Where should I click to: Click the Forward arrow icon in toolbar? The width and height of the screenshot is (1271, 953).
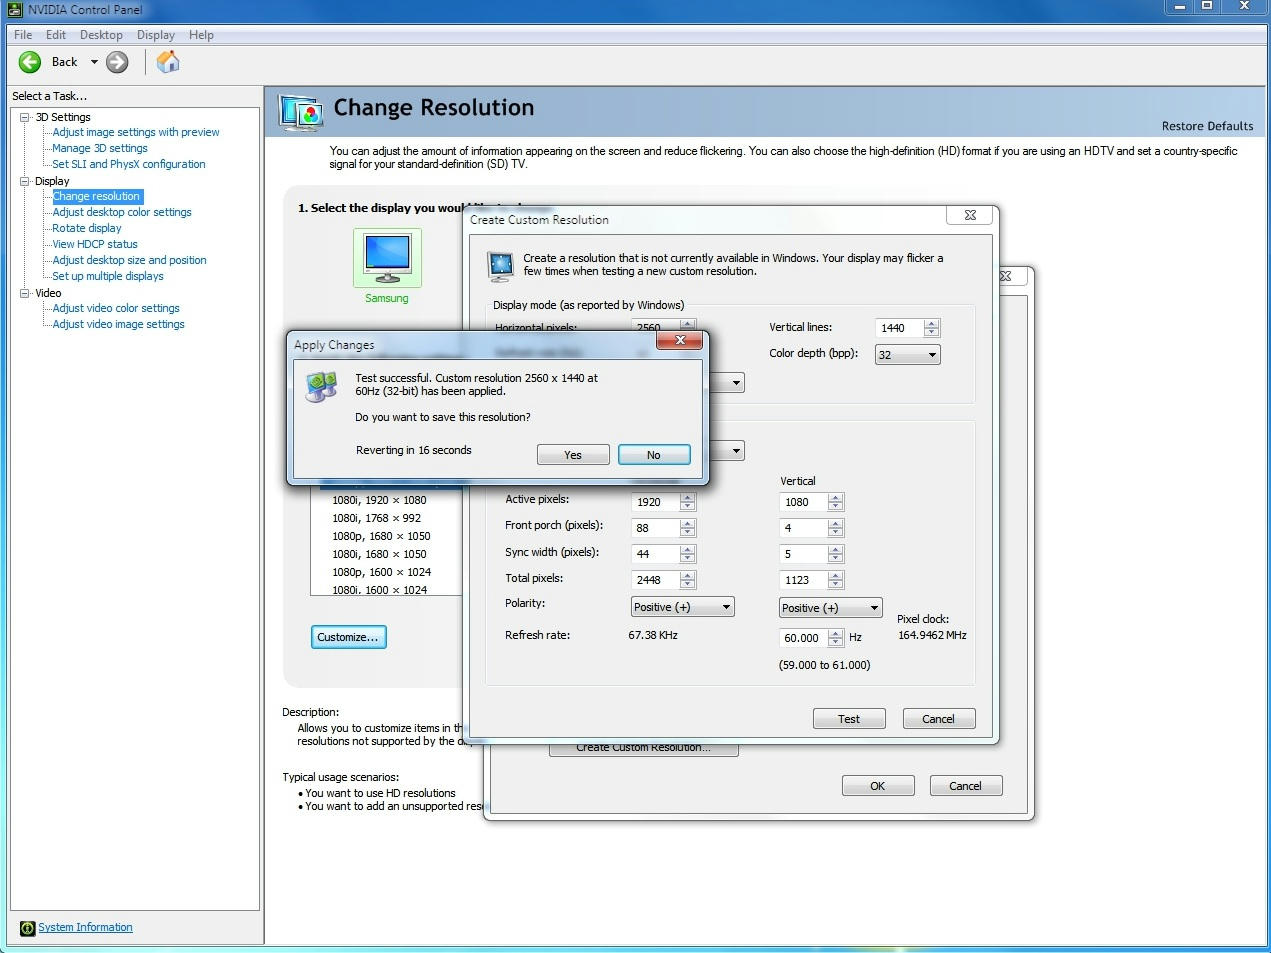[x=117, y=62]
